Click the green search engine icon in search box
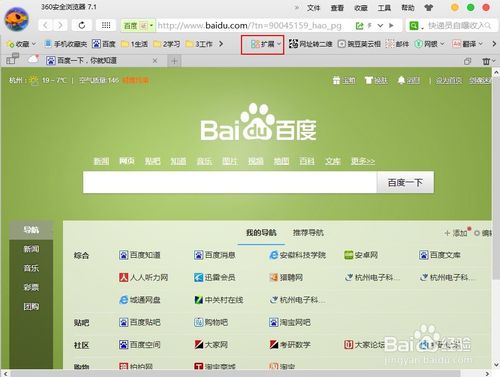Viewport: 500px width, 377px height. 414,25
